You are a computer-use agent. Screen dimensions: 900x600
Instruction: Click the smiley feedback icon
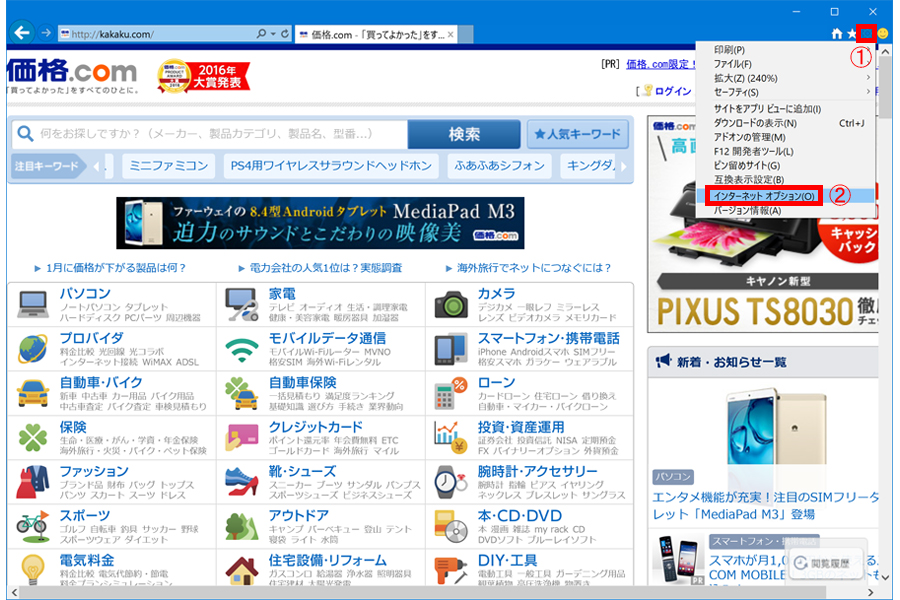click(x=883, y=34)
